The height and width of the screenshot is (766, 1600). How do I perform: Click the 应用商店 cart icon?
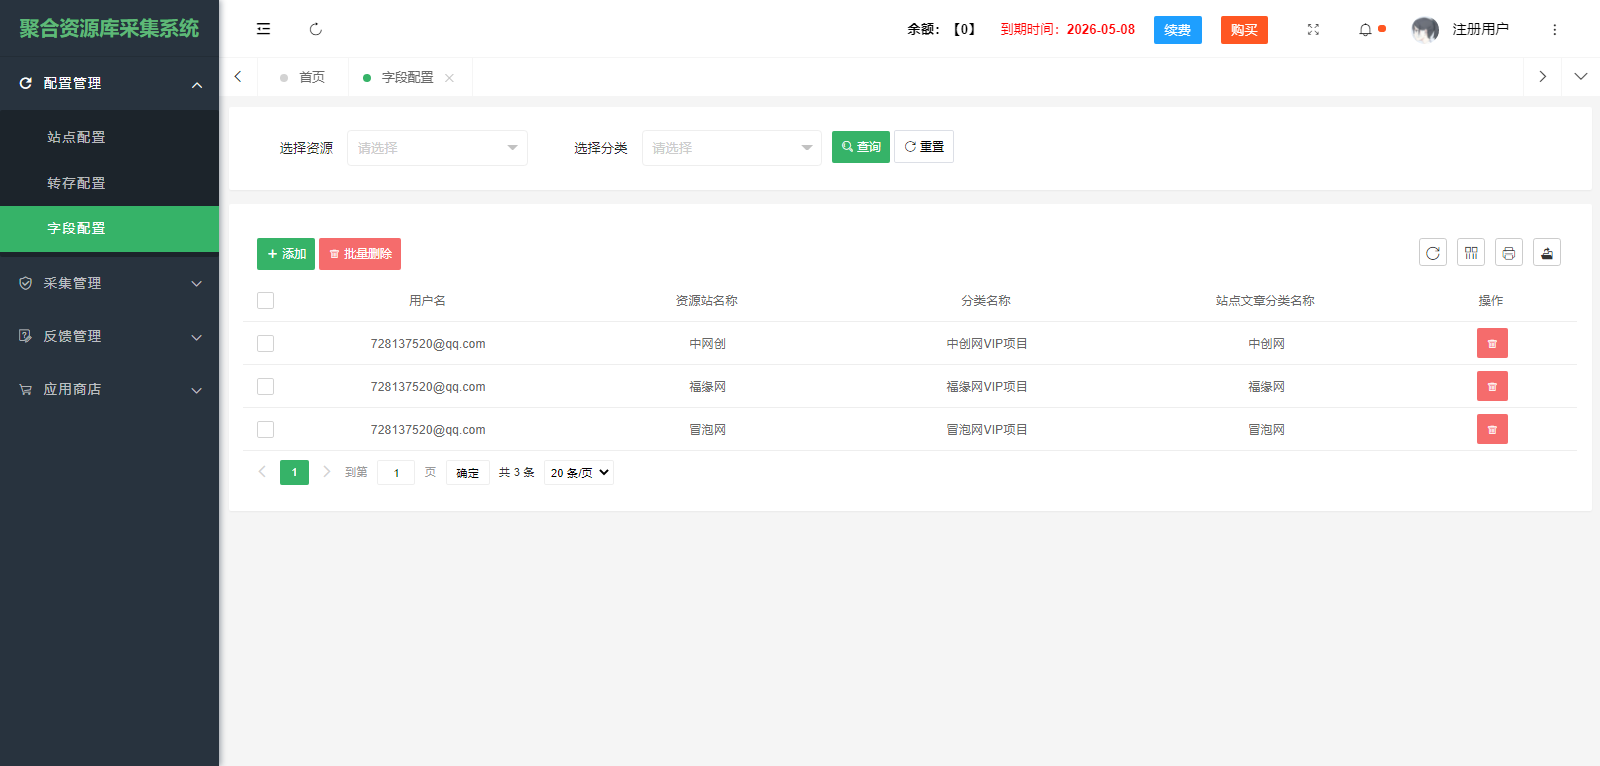click(x=26, y=389)
